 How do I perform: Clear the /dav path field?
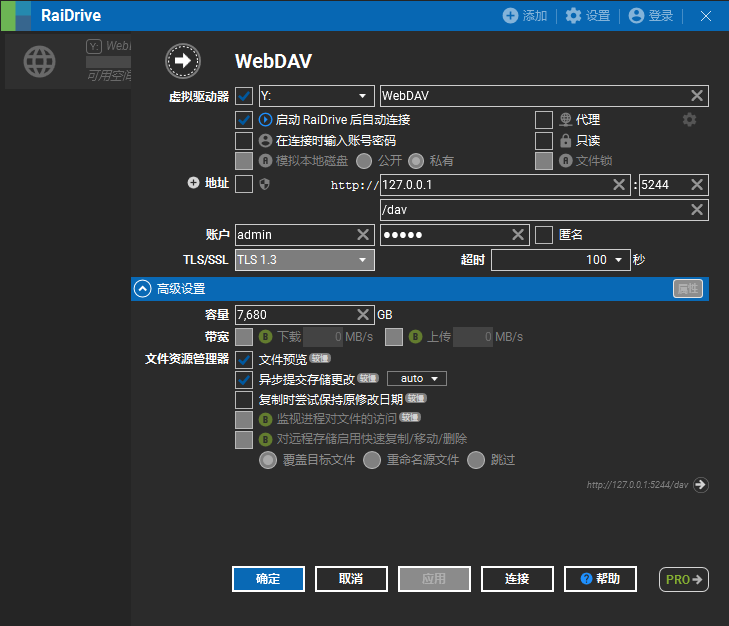pyautogui.click(x=697, y=210)
